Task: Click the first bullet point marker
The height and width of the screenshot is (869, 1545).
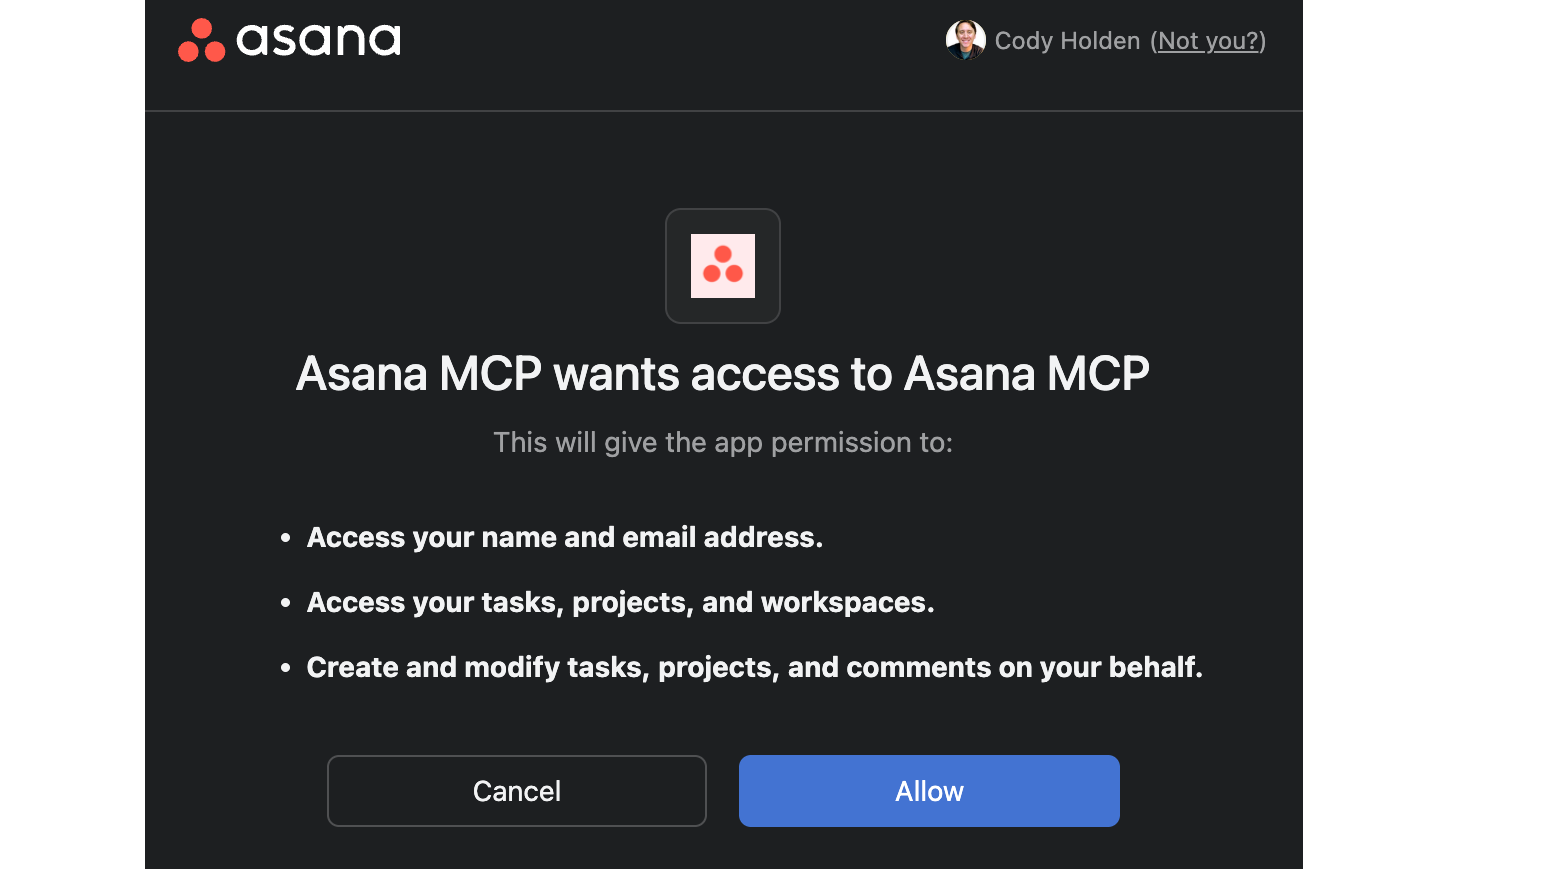Action: pyautogui.click(x=285, y=537)
